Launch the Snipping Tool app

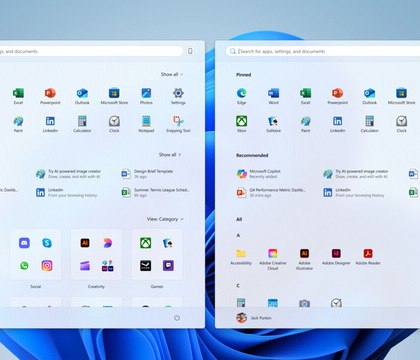point(178,124)
